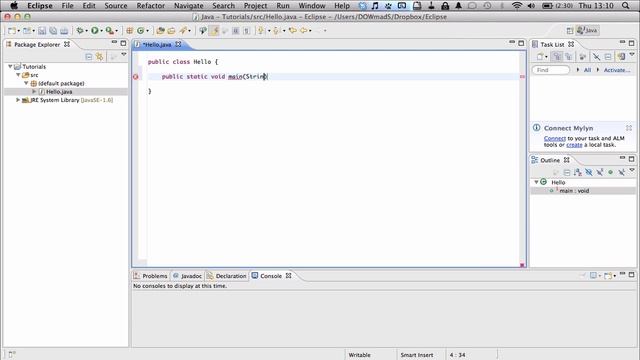640x360 pixels.
Task: Click the error marker in editor gutter
Action: pos(136,77)
